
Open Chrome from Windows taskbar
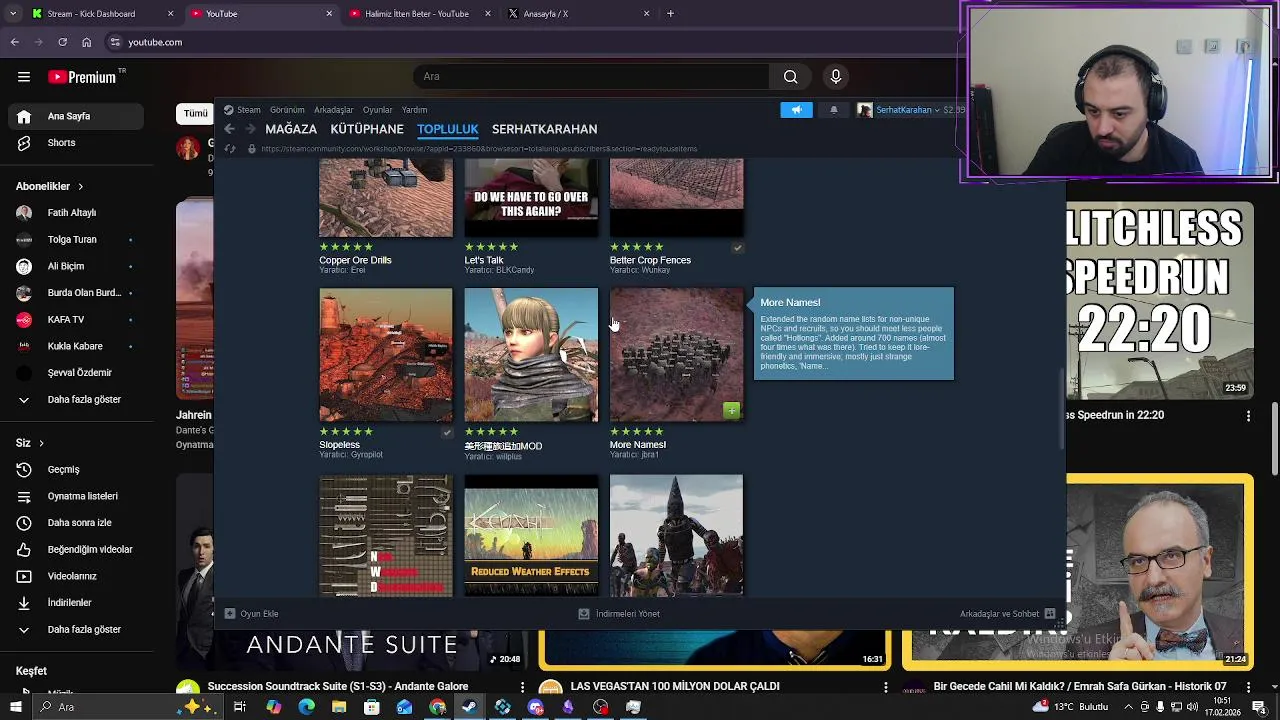pos(437,707)
